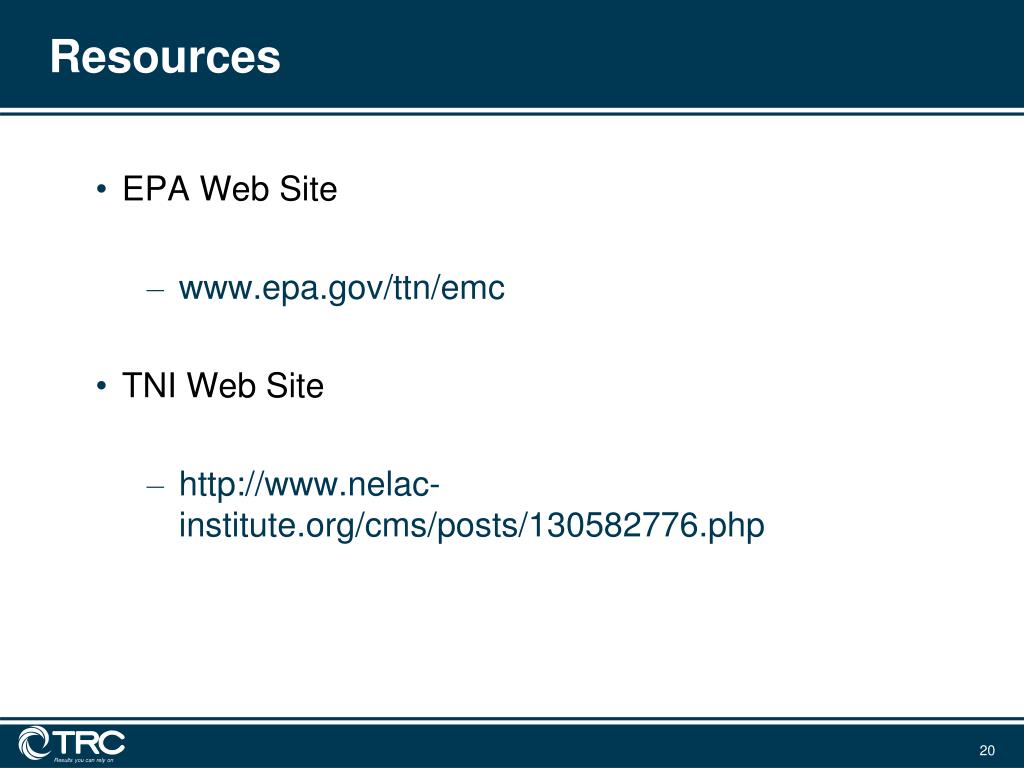Click the dark blue header bar beside Resources
1024x768 pixels.
[x=653, y=54]
